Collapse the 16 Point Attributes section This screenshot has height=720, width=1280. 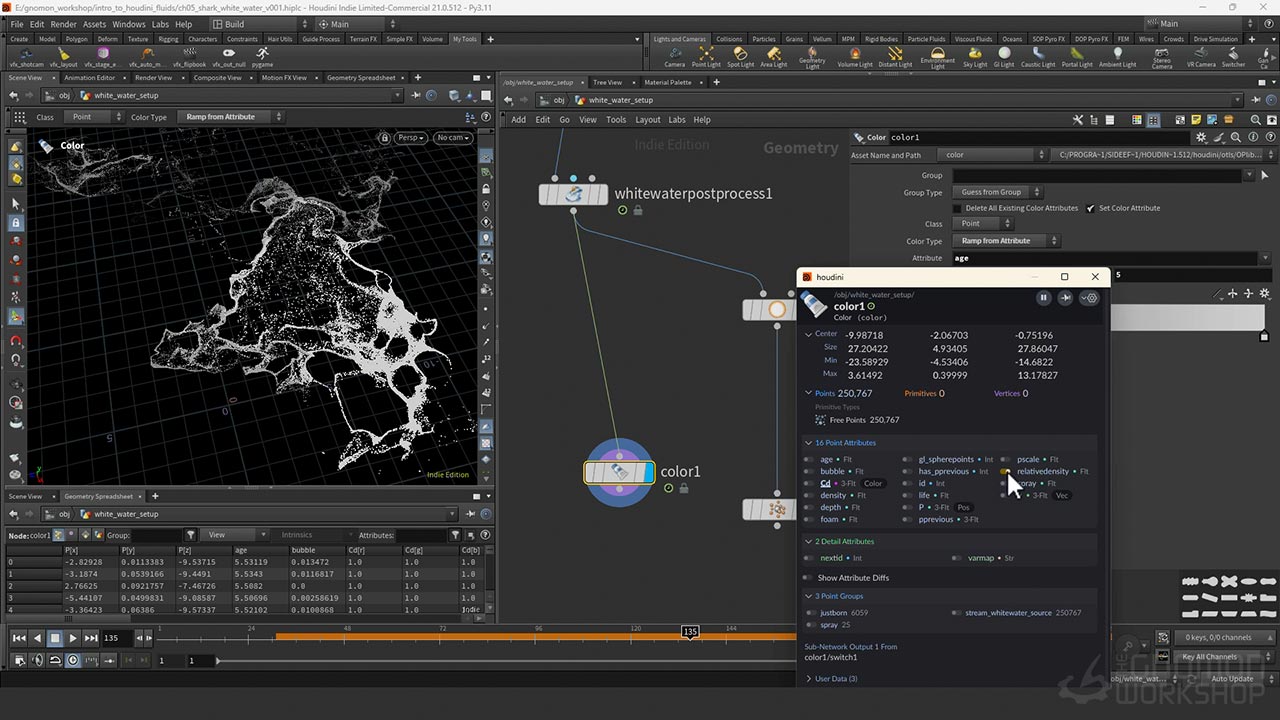point(808,443)
